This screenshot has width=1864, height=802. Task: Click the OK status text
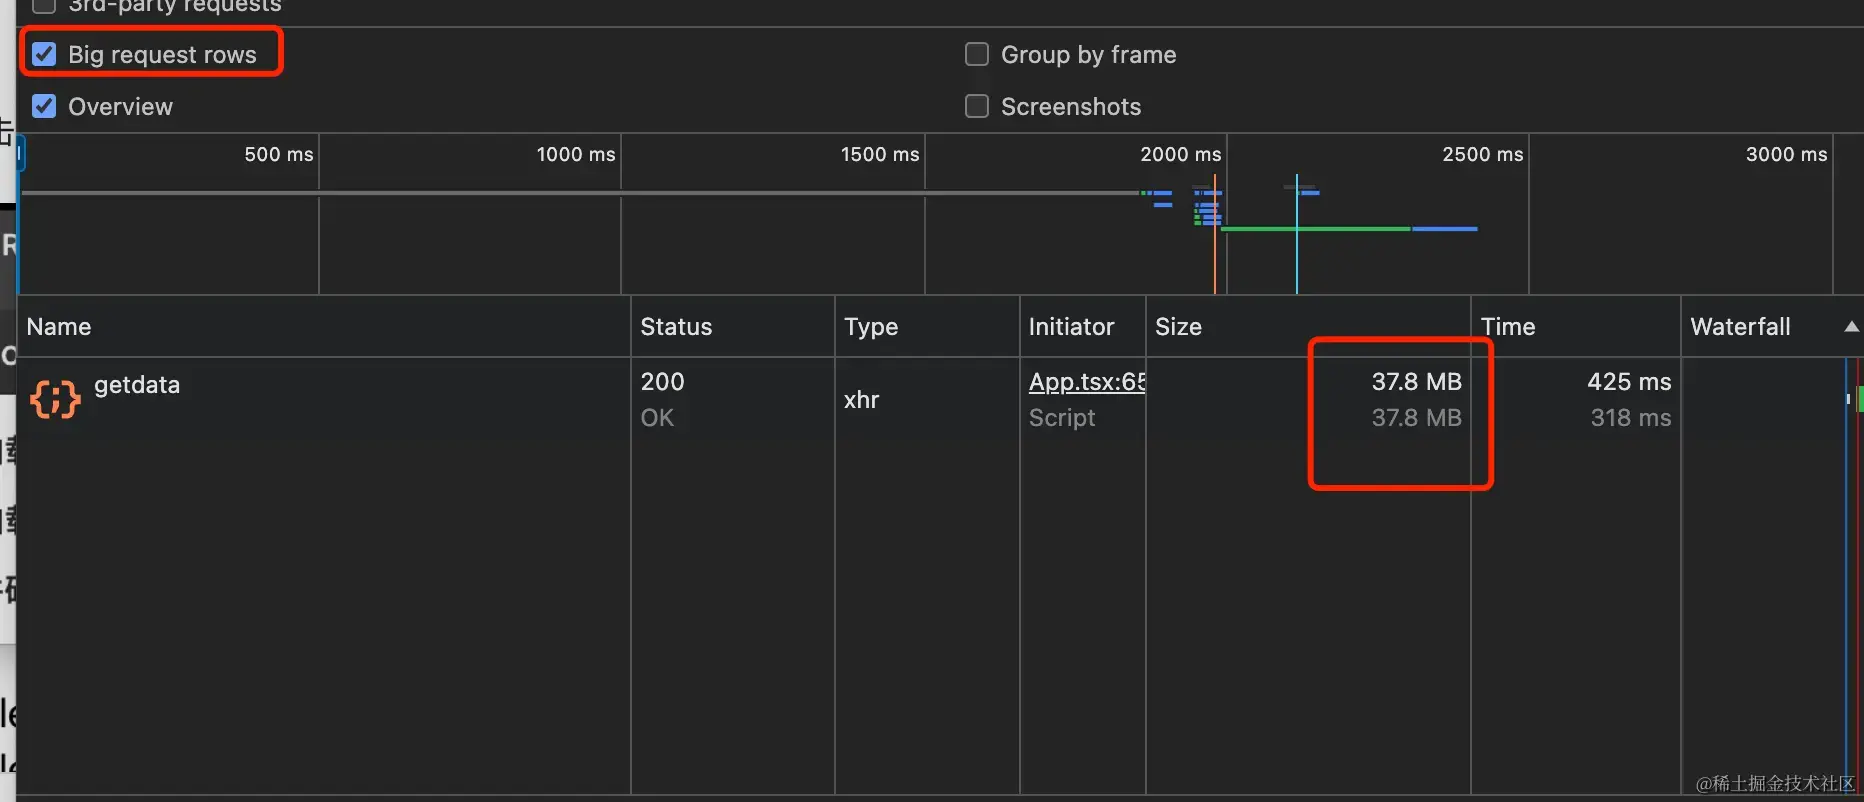[x=657, y=418]
